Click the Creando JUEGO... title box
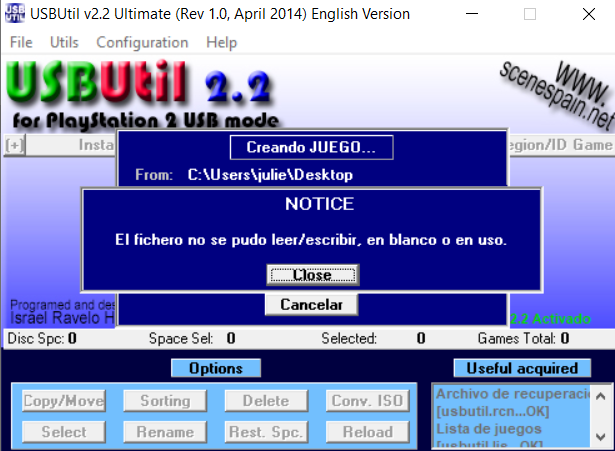Screen dimensions: 615x451 (311, 147)
